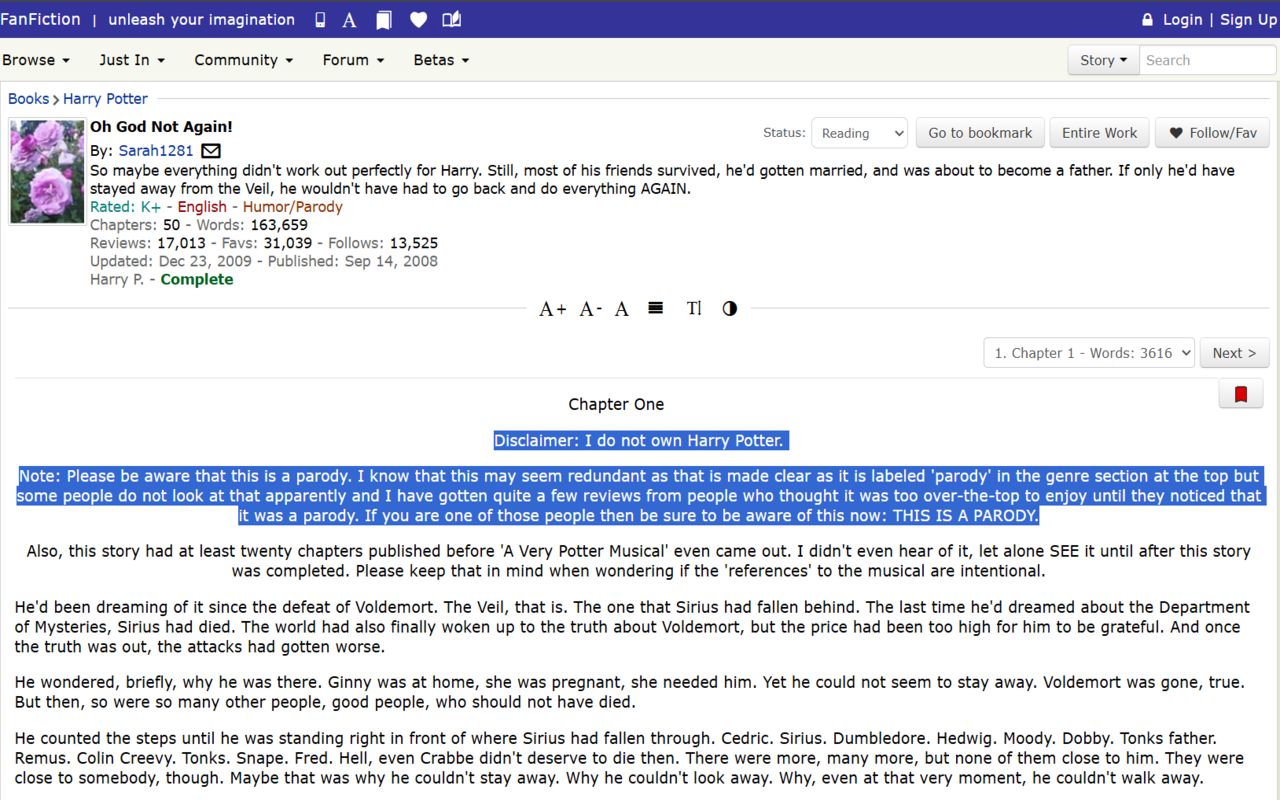The image size is (1280, 800).
Task: Click the heart icon on Follow/Fav button
Action: pyautogui.click(x=1176, y=133)
